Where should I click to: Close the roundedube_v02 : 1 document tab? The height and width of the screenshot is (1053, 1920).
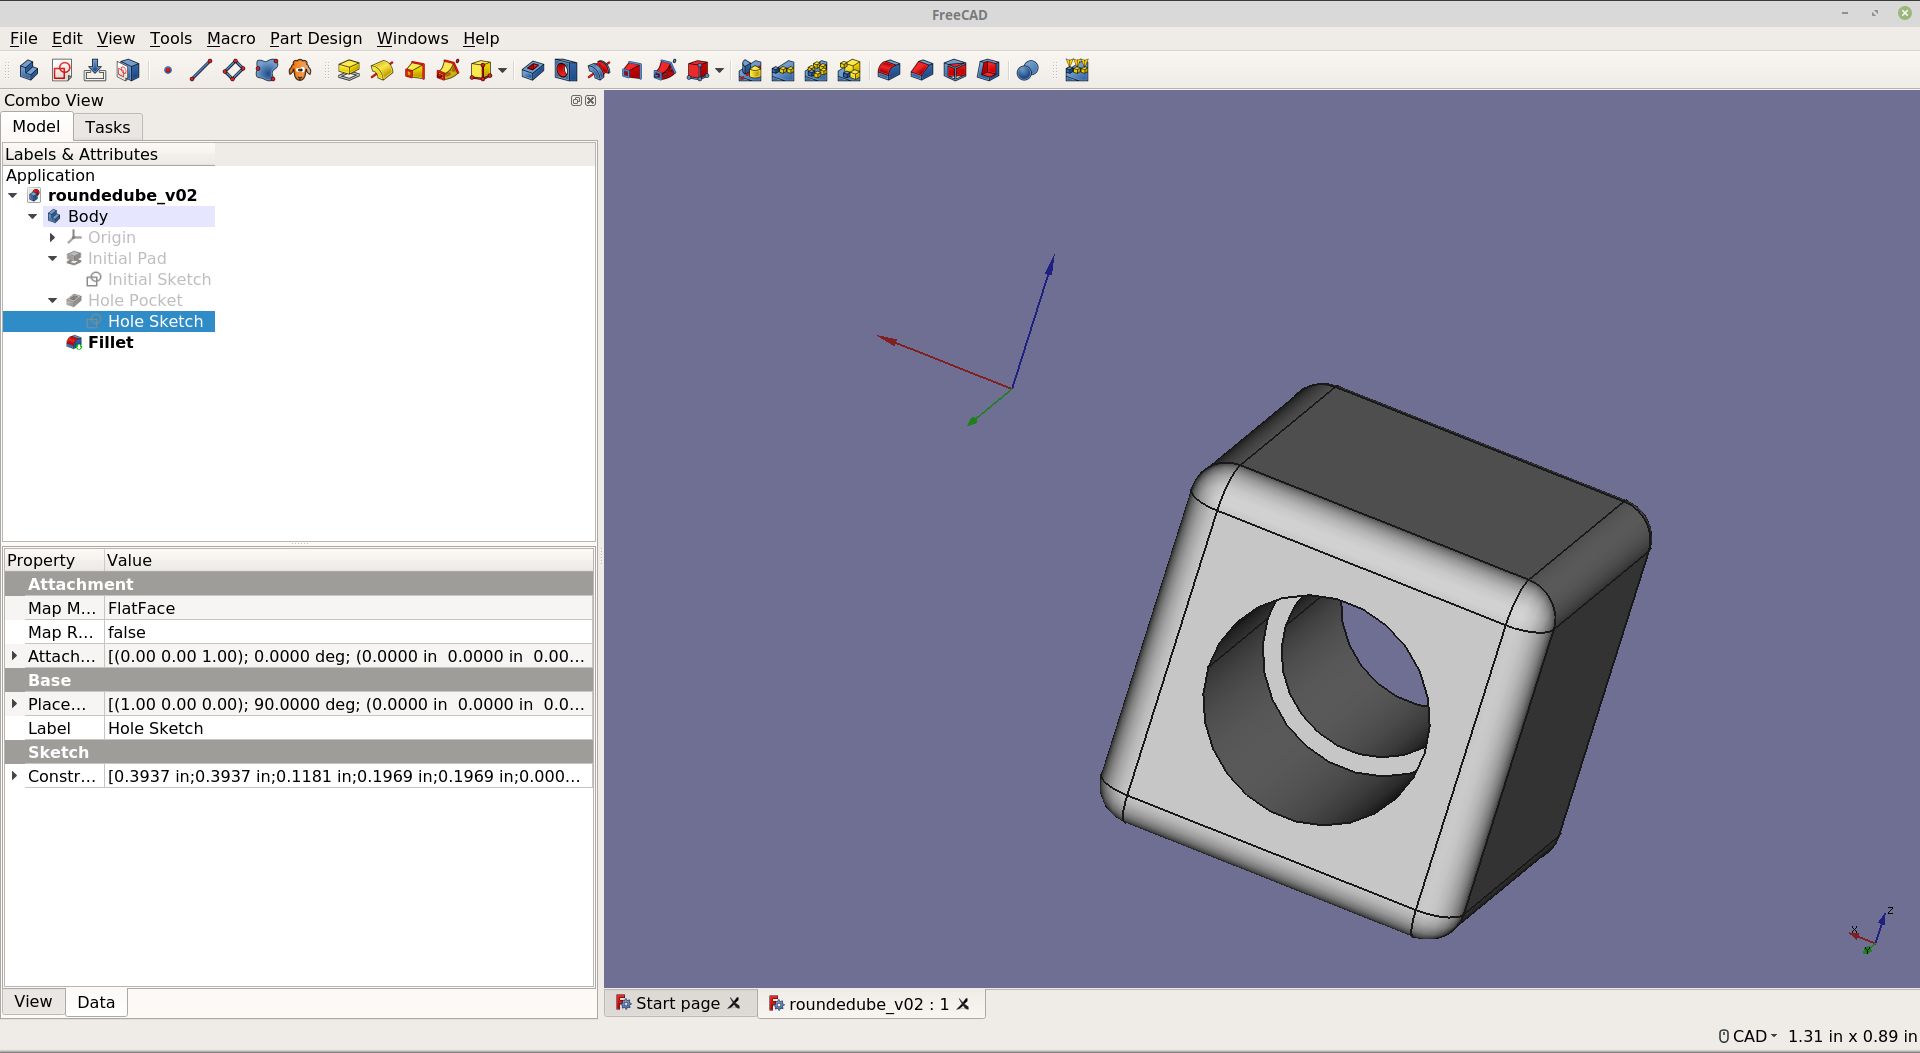(963, 1004)
